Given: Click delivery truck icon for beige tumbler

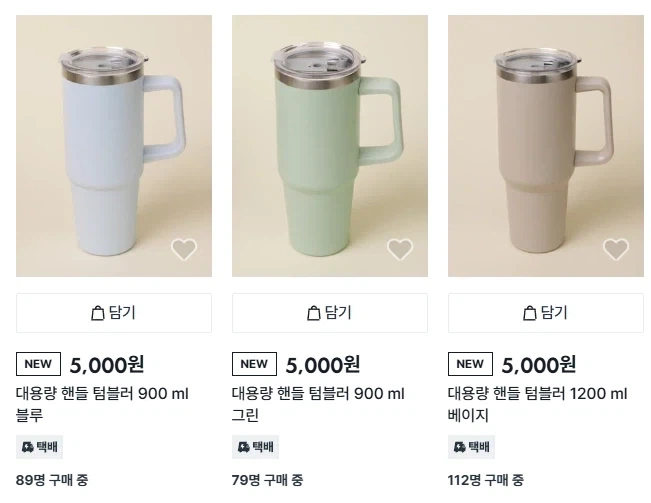Looking at the screenshot, I should [x=459, y=447].
